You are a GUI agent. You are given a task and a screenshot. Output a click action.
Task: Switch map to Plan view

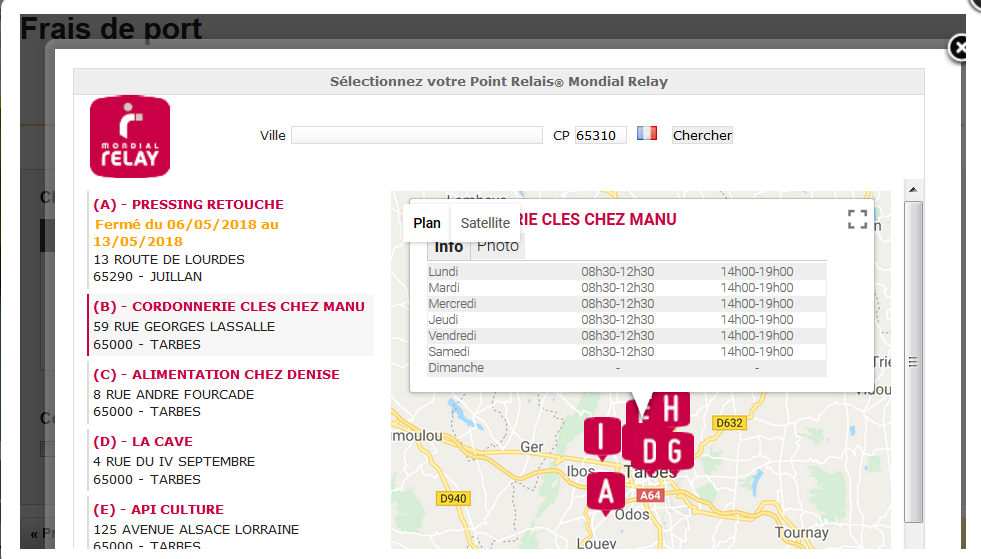pos(427,223)
